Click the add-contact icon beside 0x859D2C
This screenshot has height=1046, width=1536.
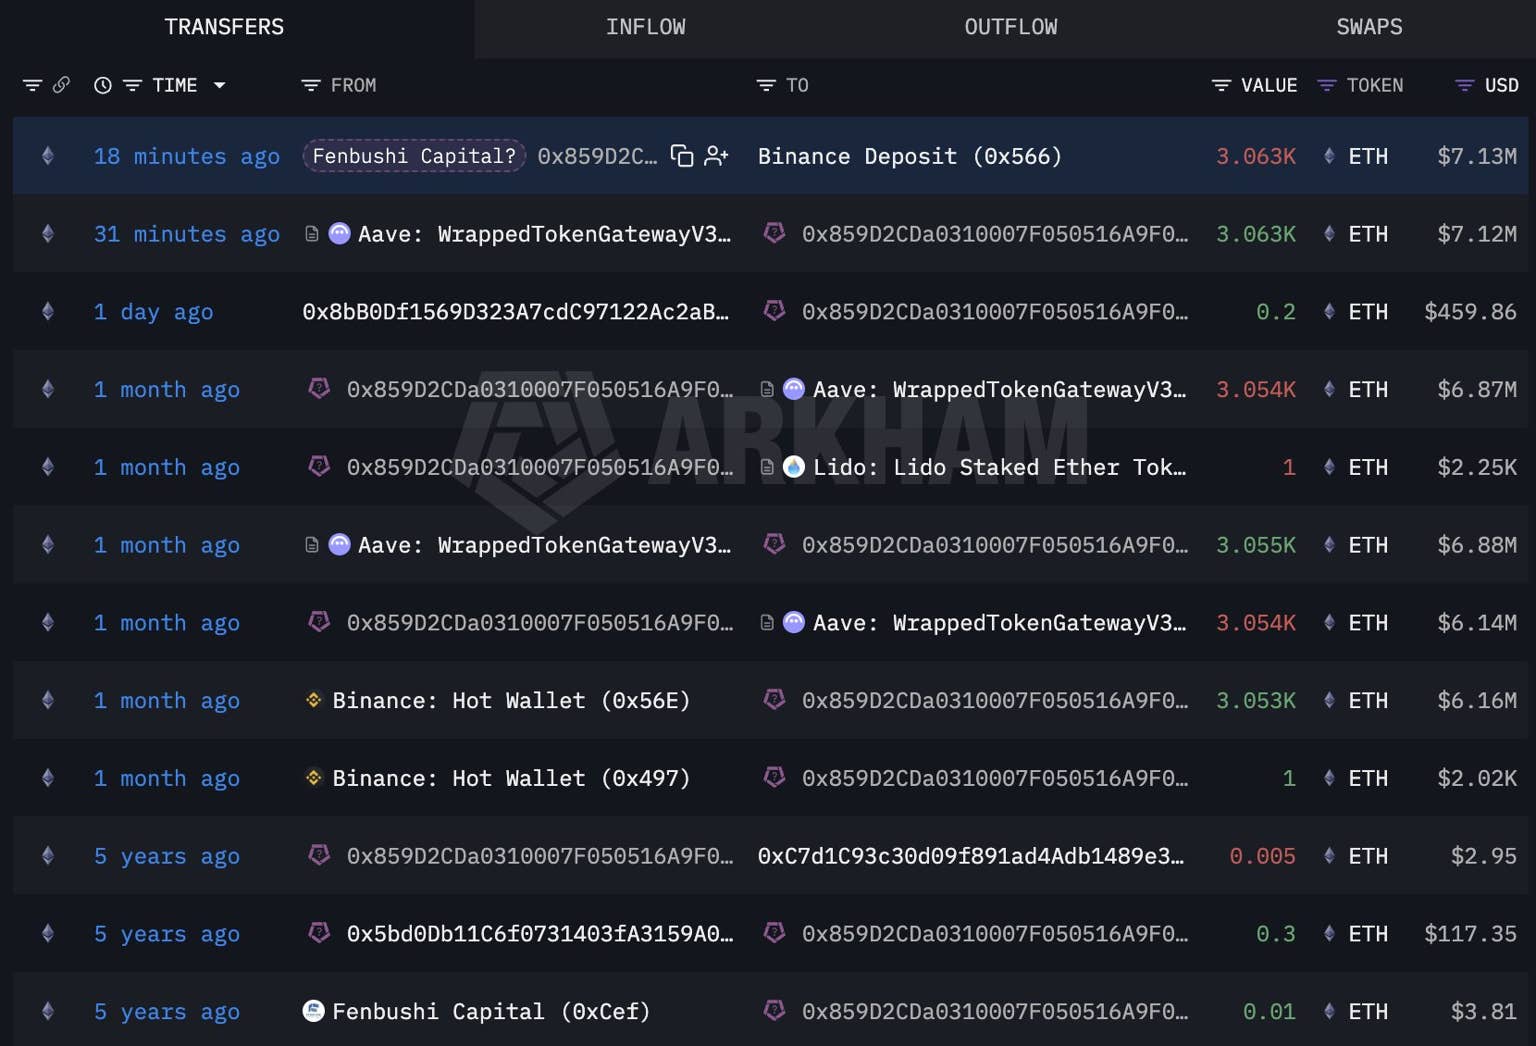[x=716, y=156]
